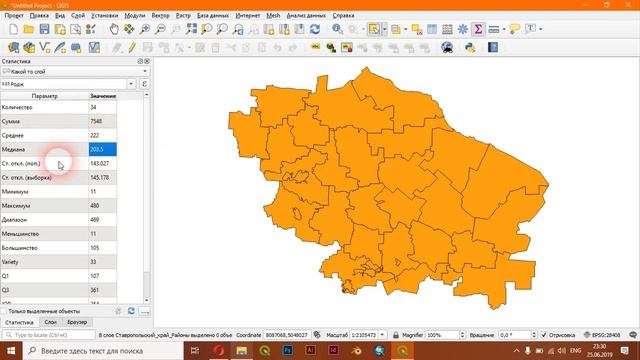The image size is (640, 360).
Task: Open expression dialog epsilon button
Action: (x=144, y=84)
